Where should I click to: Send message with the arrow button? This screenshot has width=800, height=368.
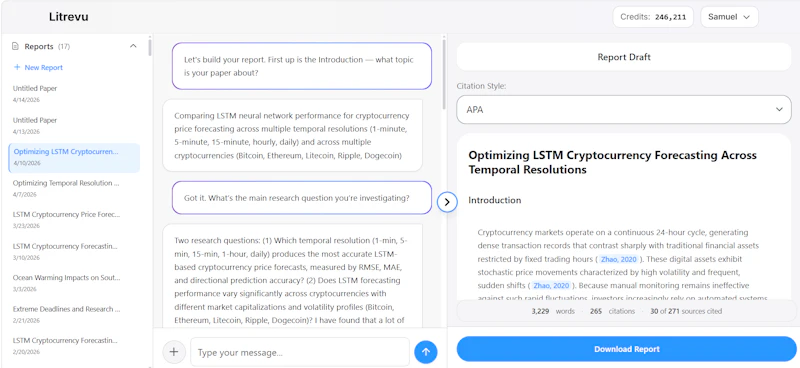click(x=426, y=352)
